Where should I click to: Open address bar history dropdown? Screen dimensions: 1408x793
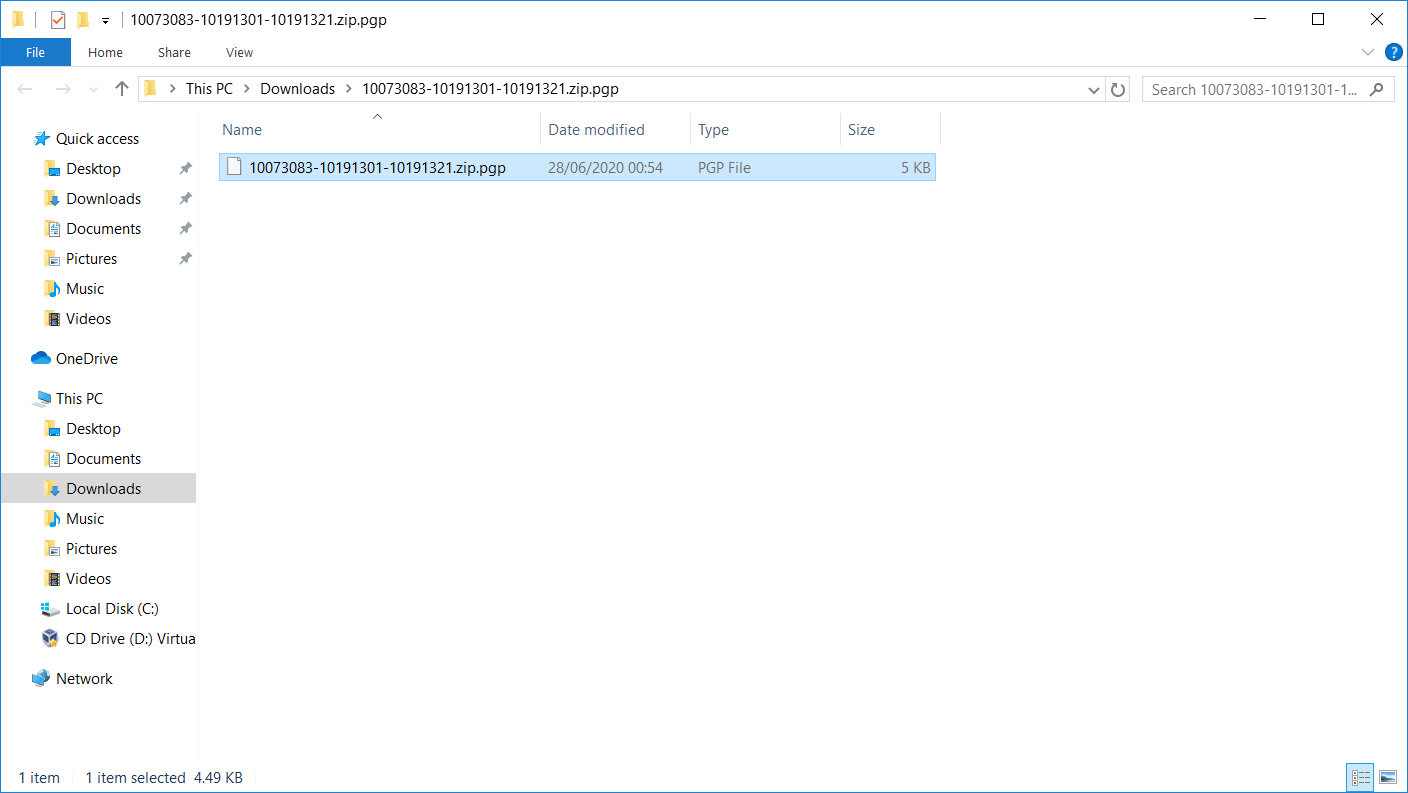tap(1094, 89)
